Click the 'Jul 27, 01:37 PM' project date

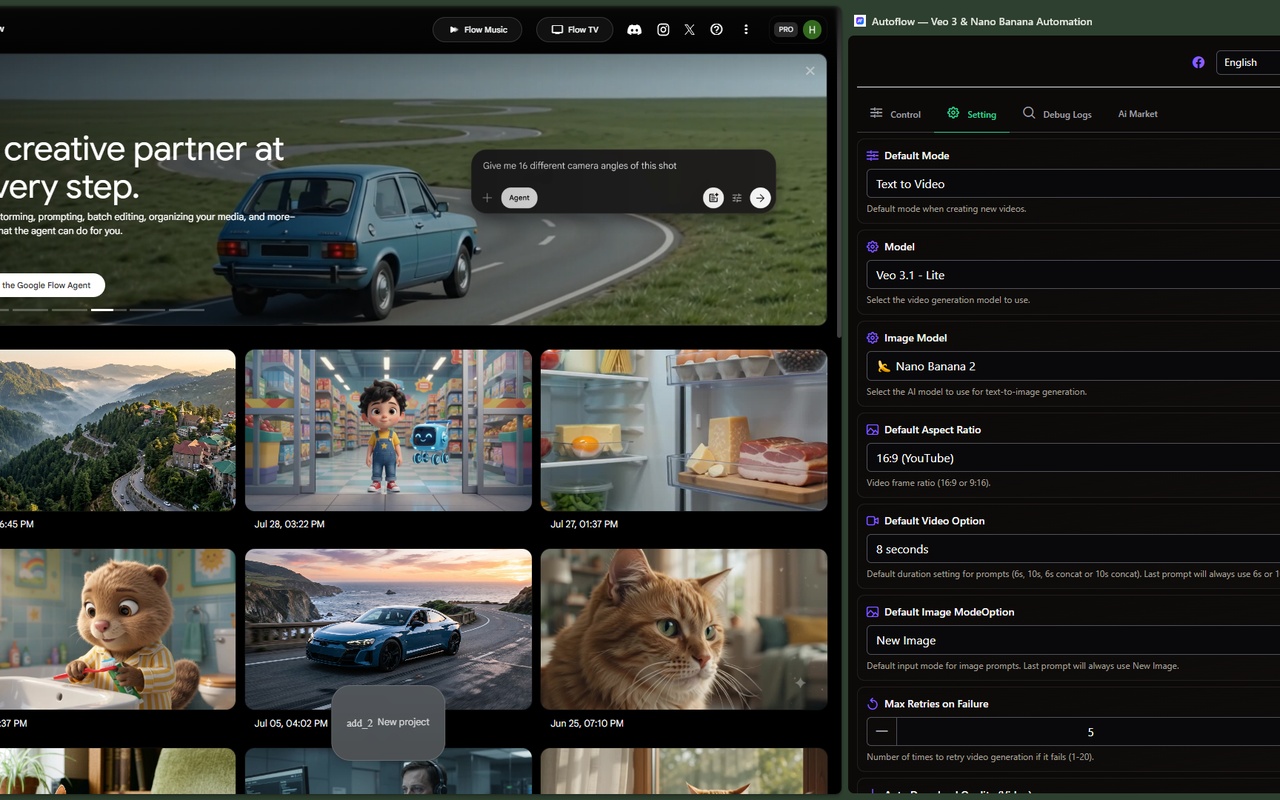pyautogui.click(x=584, y=524)
